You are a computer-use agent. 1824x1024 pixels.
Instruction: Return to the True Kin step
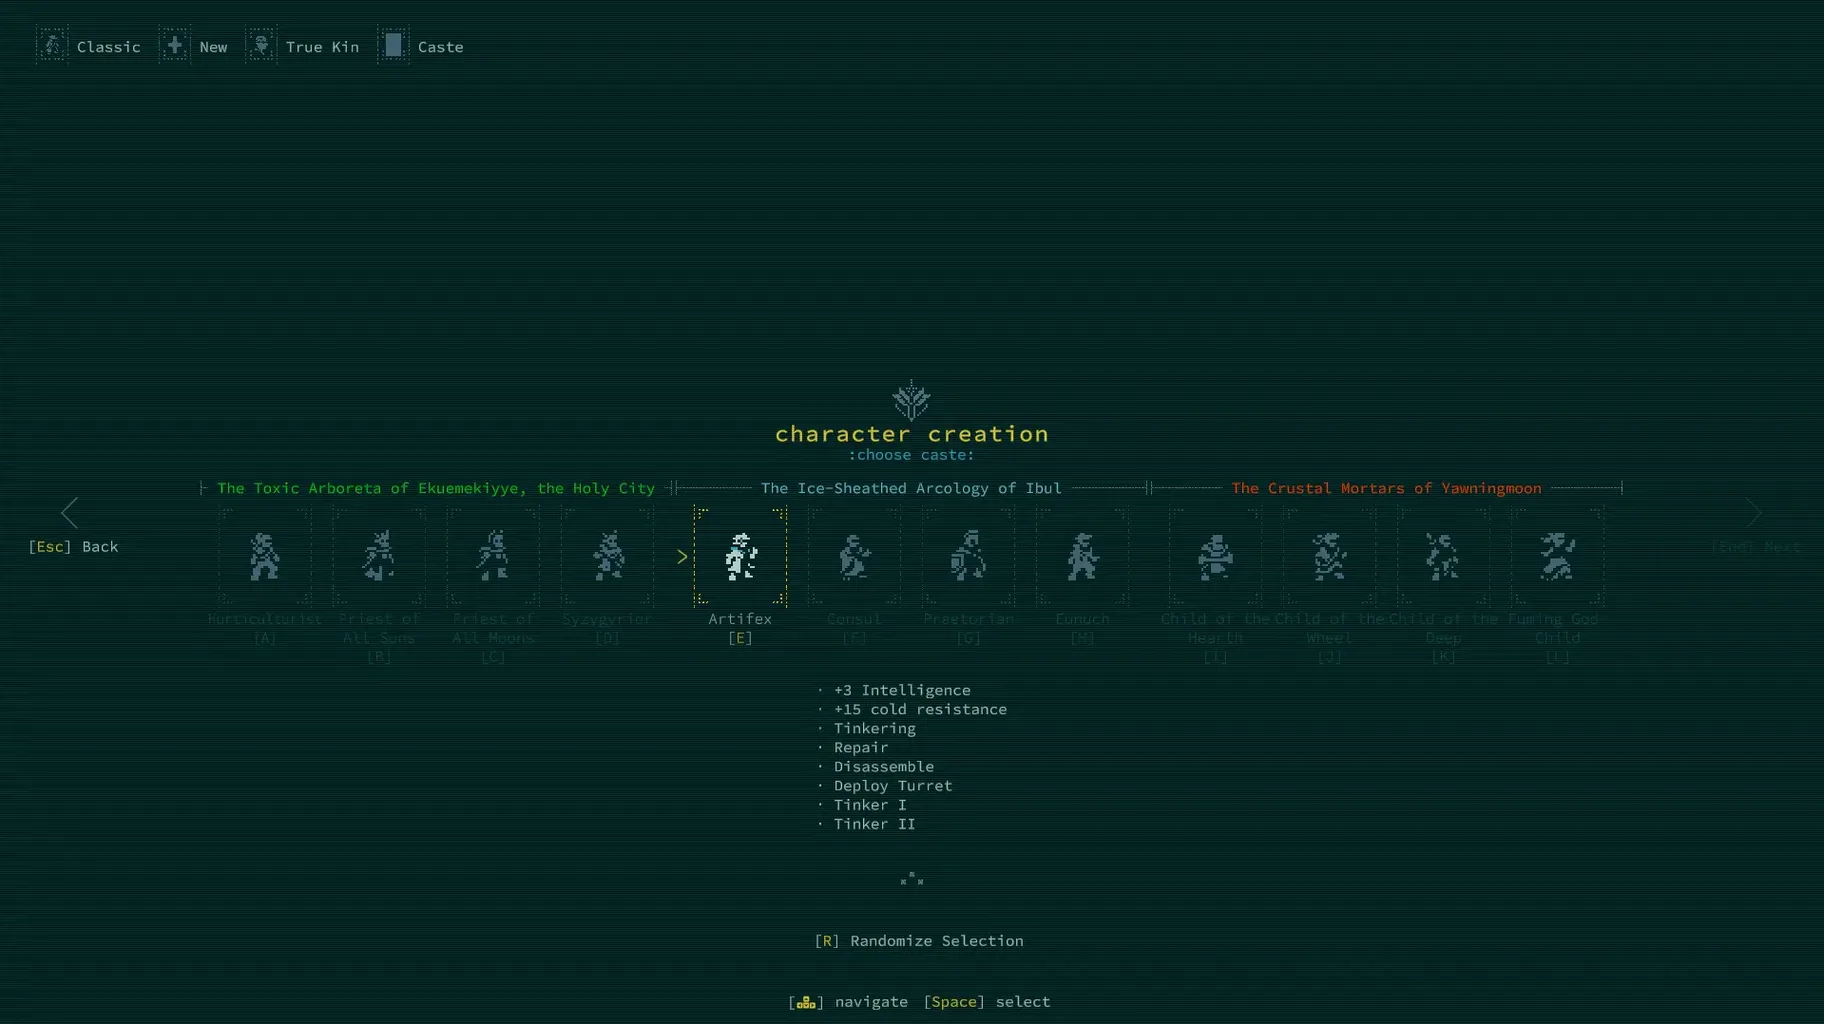pos(322,47)
